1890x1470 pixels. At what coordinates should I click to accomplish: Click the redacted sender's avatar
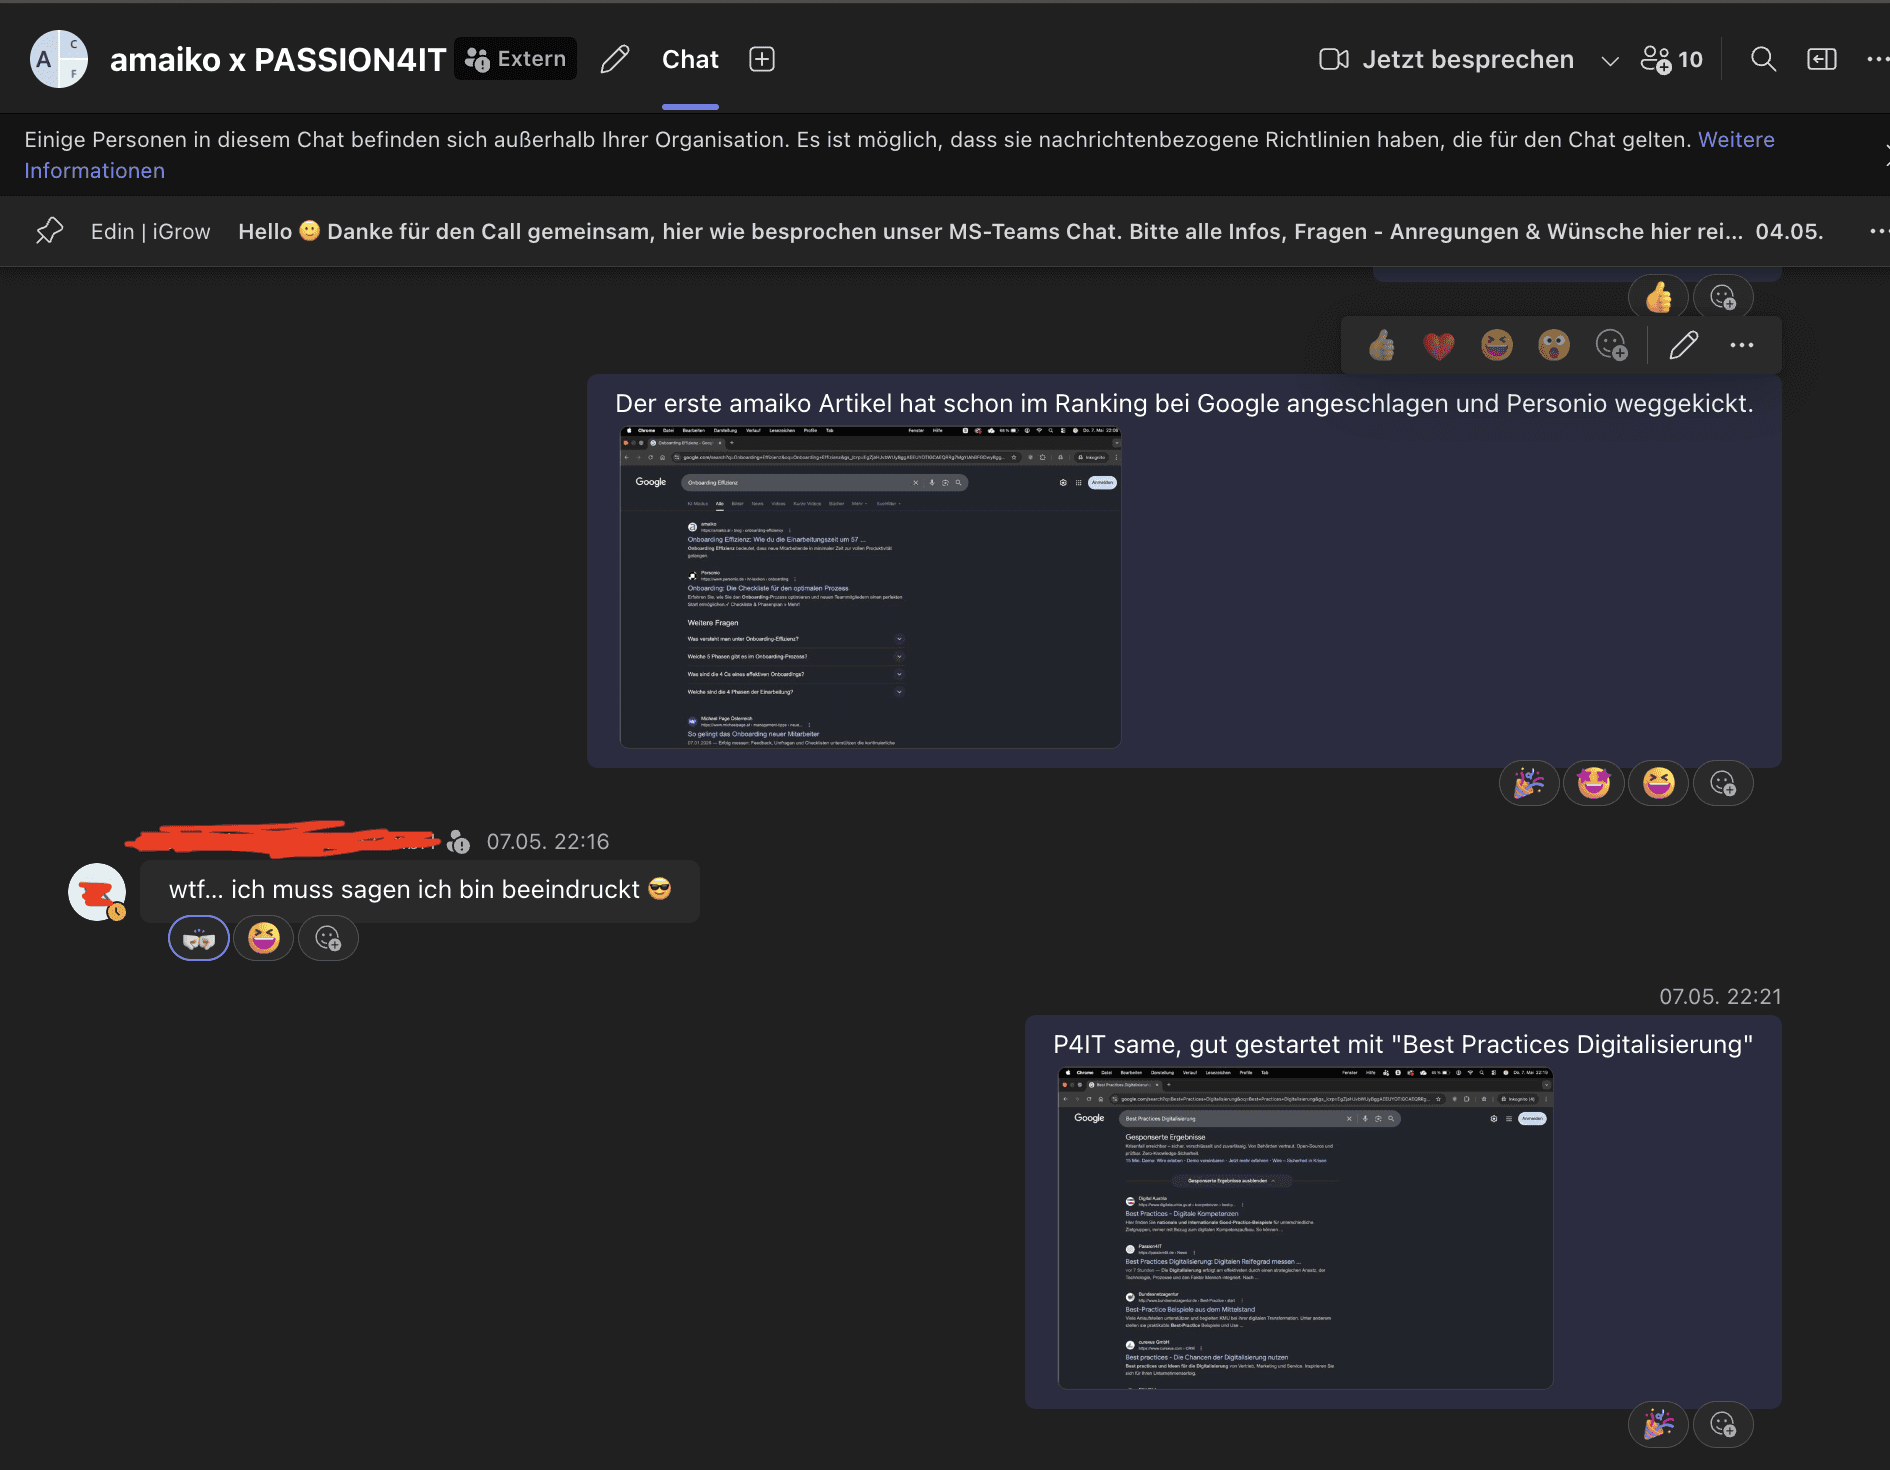pos(97,892)
